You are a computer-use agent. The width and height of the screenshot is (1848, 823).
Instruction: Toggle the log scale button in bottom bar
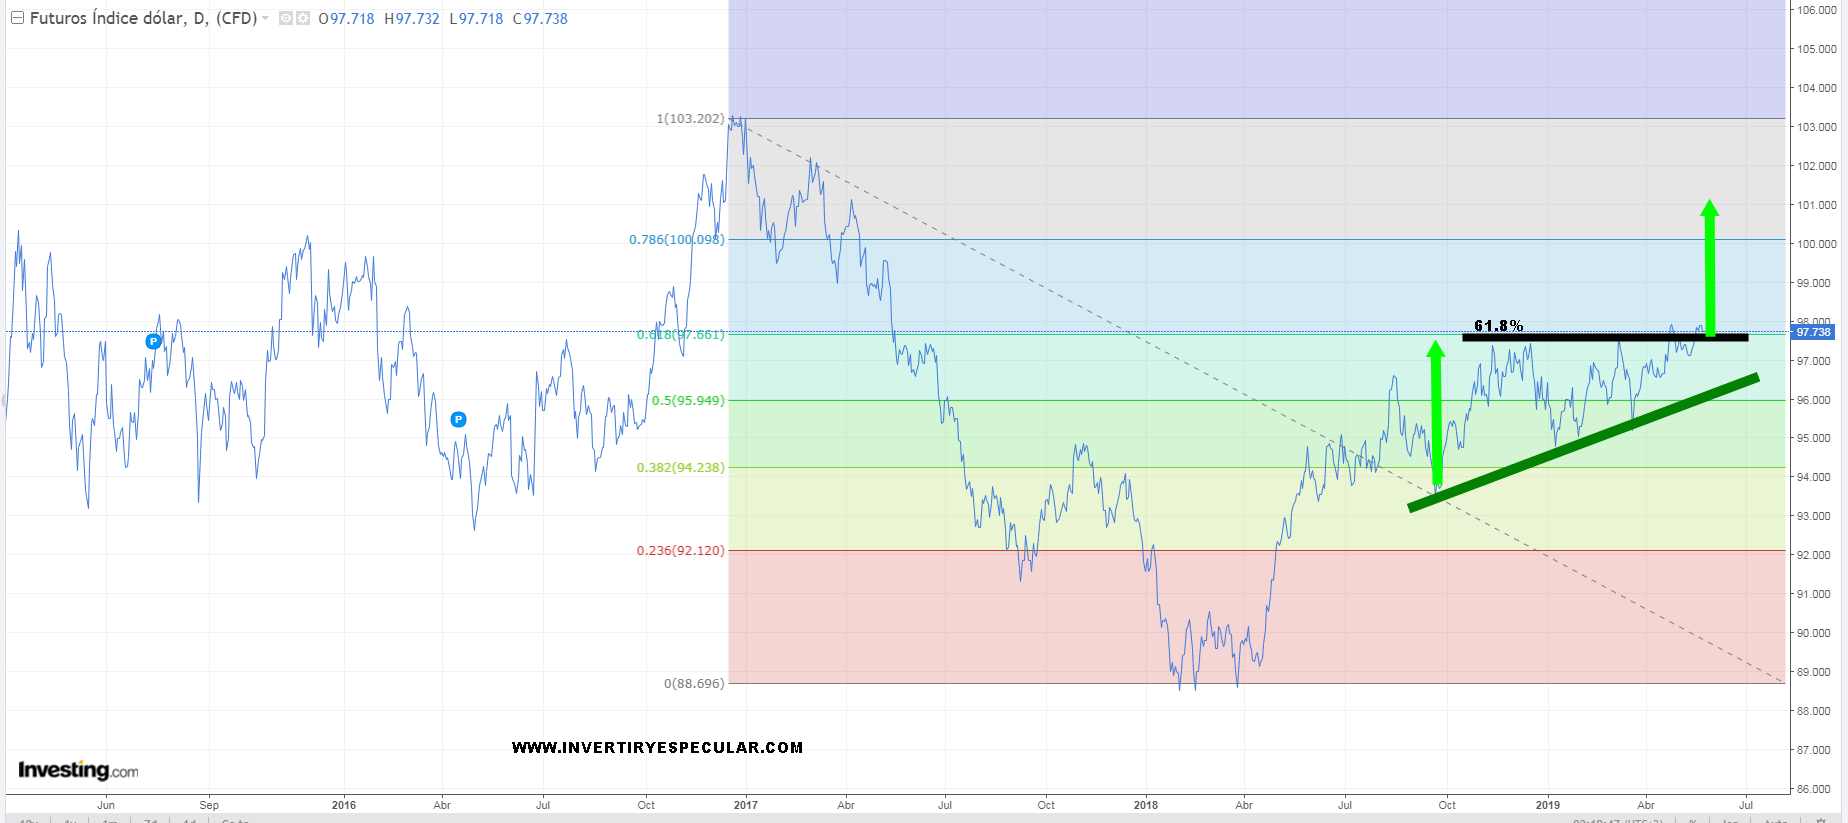pyautogui.click(x=1730, y=820)
